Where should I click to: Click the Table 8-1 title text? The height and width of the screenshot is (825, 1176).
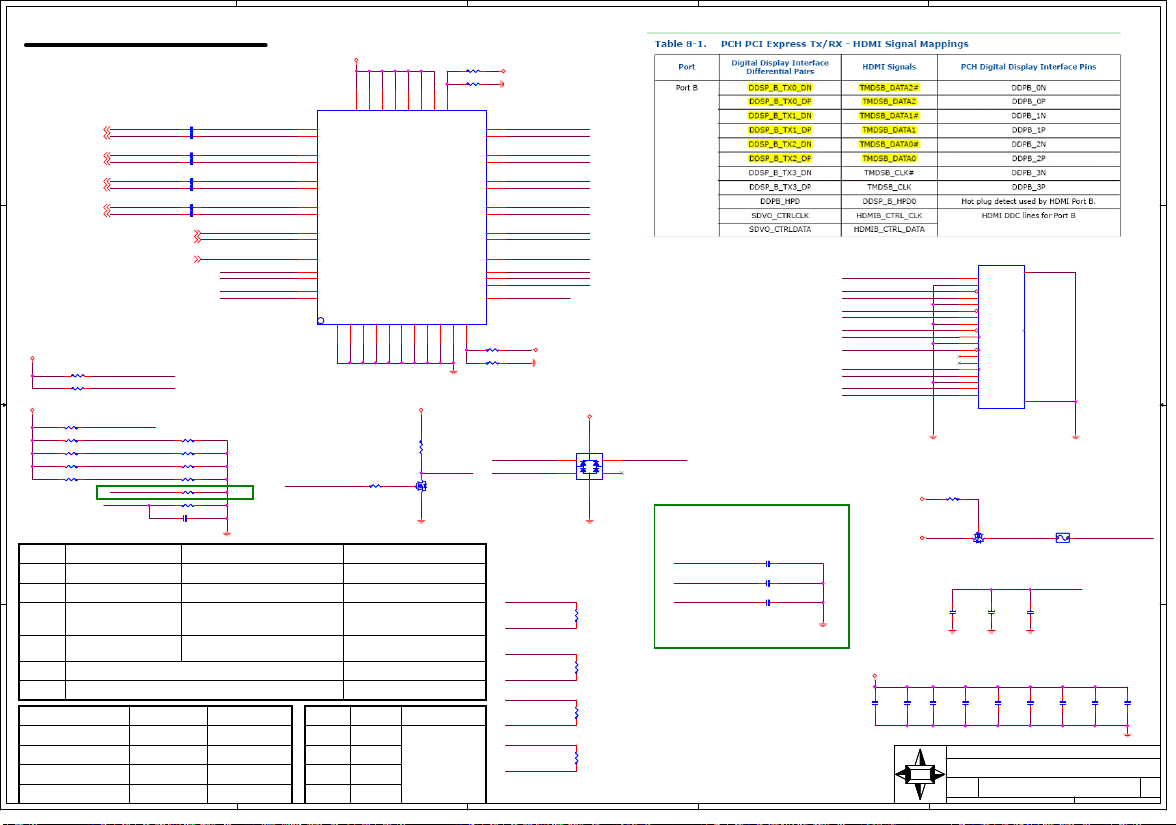pyautogui.click(x=812, y=44)
